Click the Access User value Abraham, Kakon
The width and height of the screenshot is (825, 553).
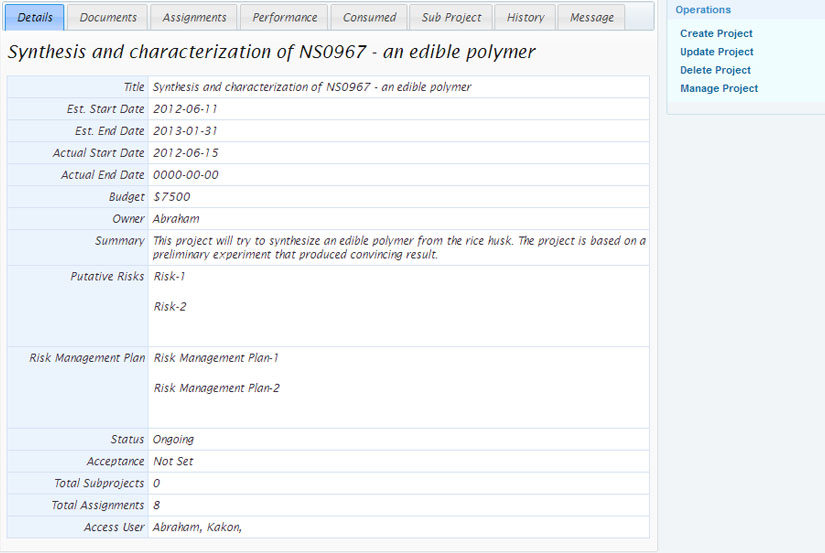(x=197, y=527)
